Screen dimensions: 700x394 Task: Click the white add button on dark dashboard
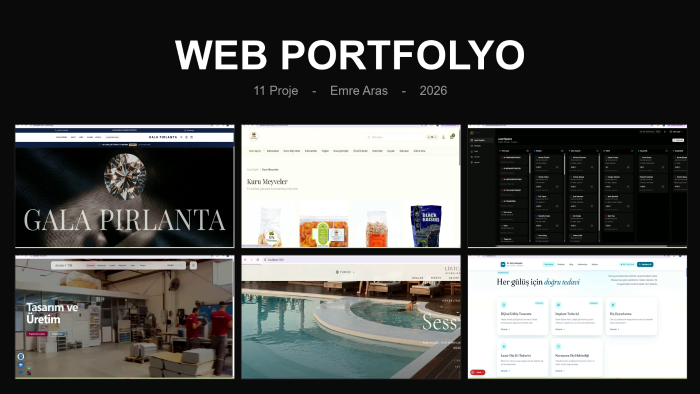point(678,140)
